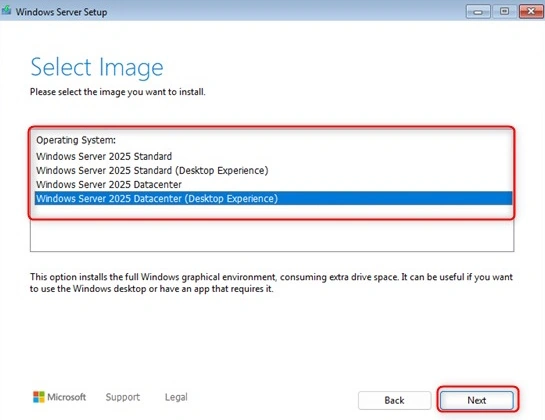Continue with the Next button
The height and width of the screenshot is (420, 545).
pyautogui.click(x=477, y=400)
